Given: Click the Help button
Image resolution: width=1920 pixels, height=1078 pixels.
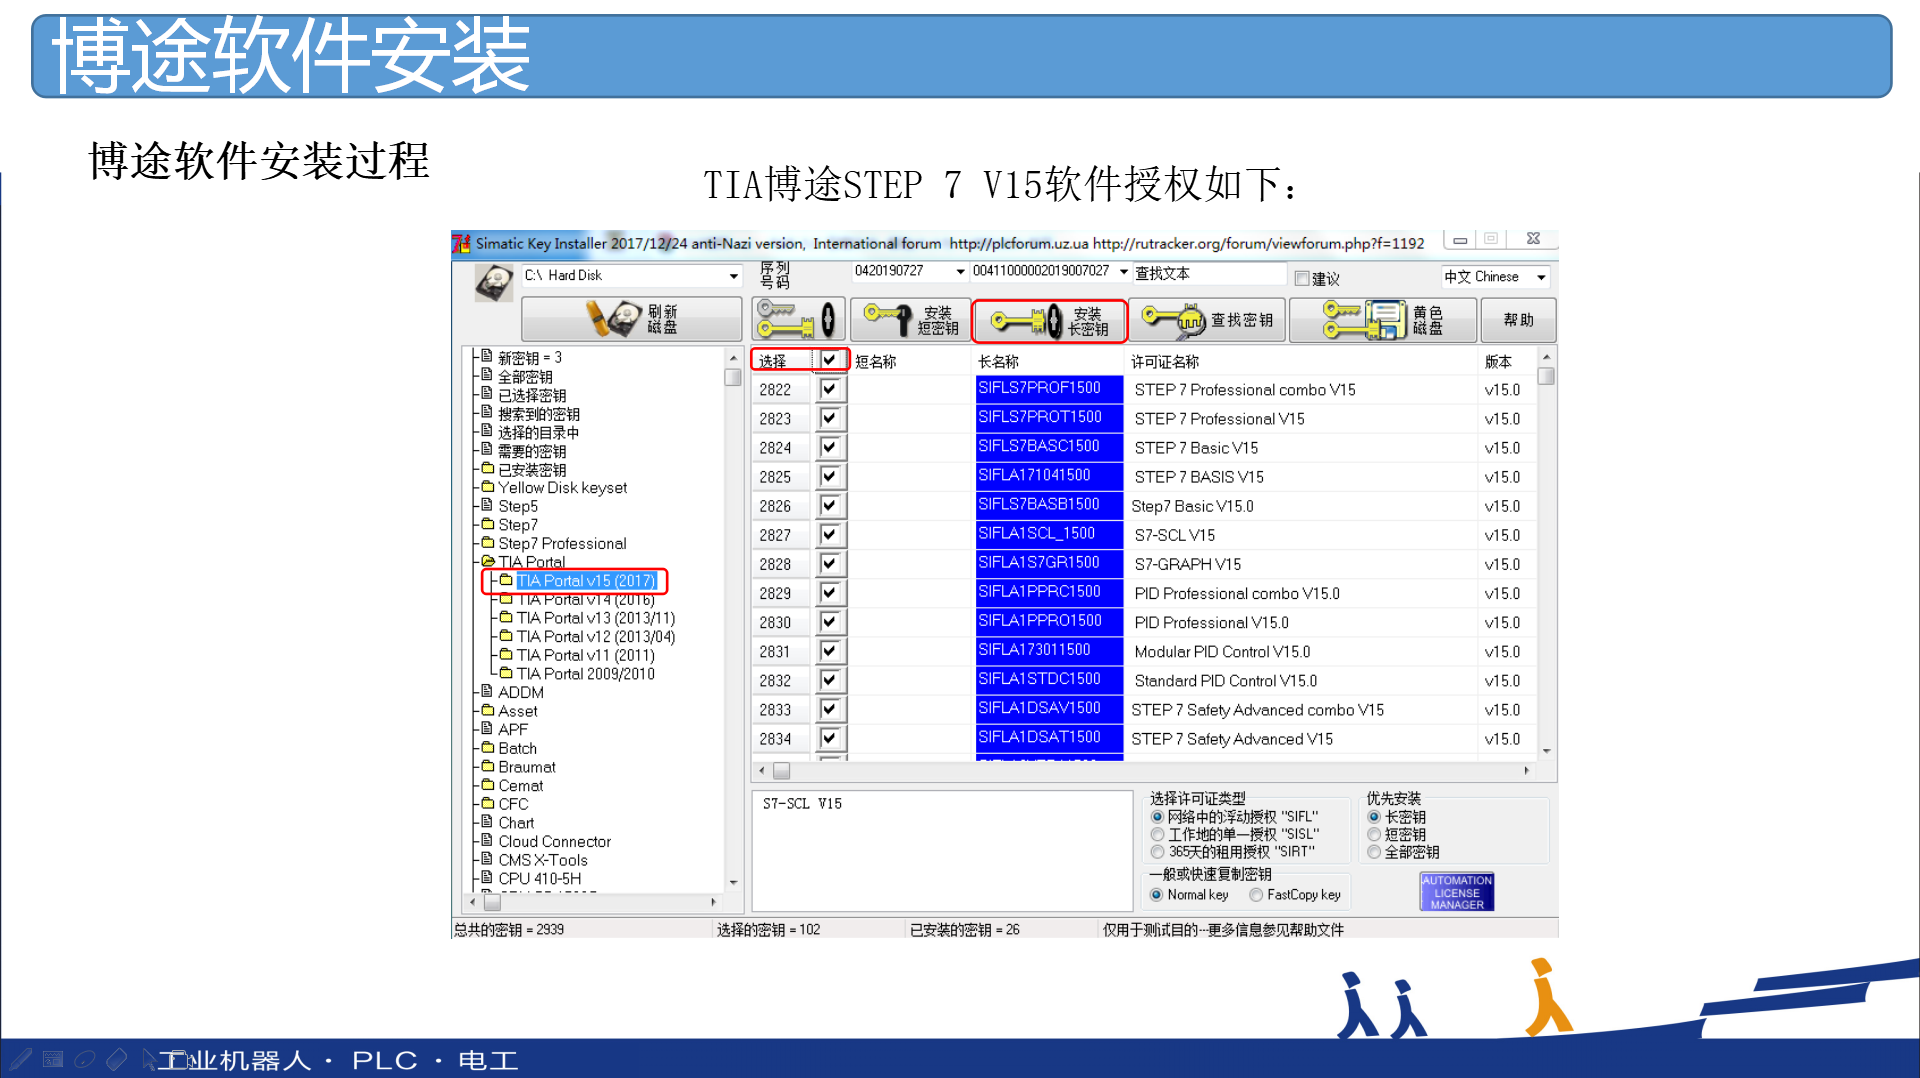Looking at the screenshot, I should coord(1517,320).
